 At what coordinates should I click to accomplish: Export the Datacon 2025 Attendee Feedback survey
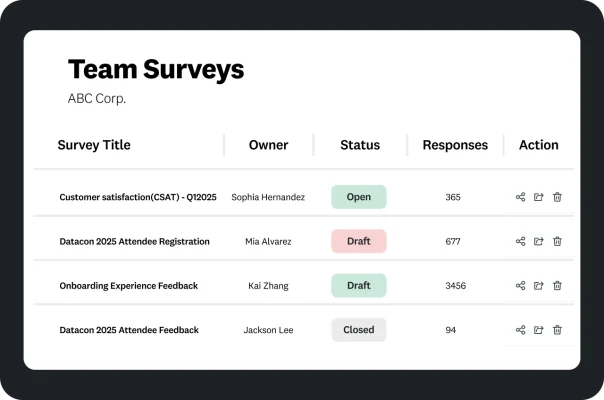point(539,330)
